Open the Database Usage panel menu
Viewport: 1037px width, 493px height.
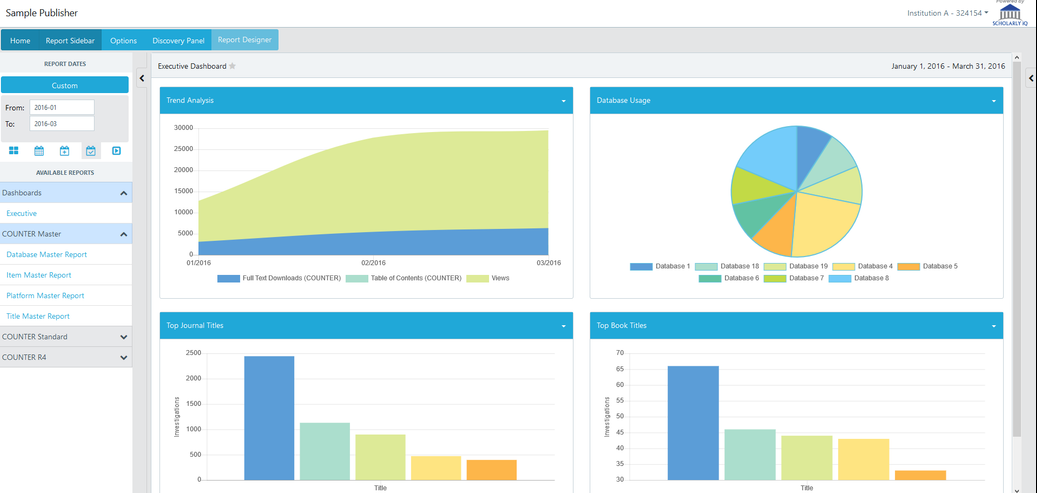(x=993, y=101)
